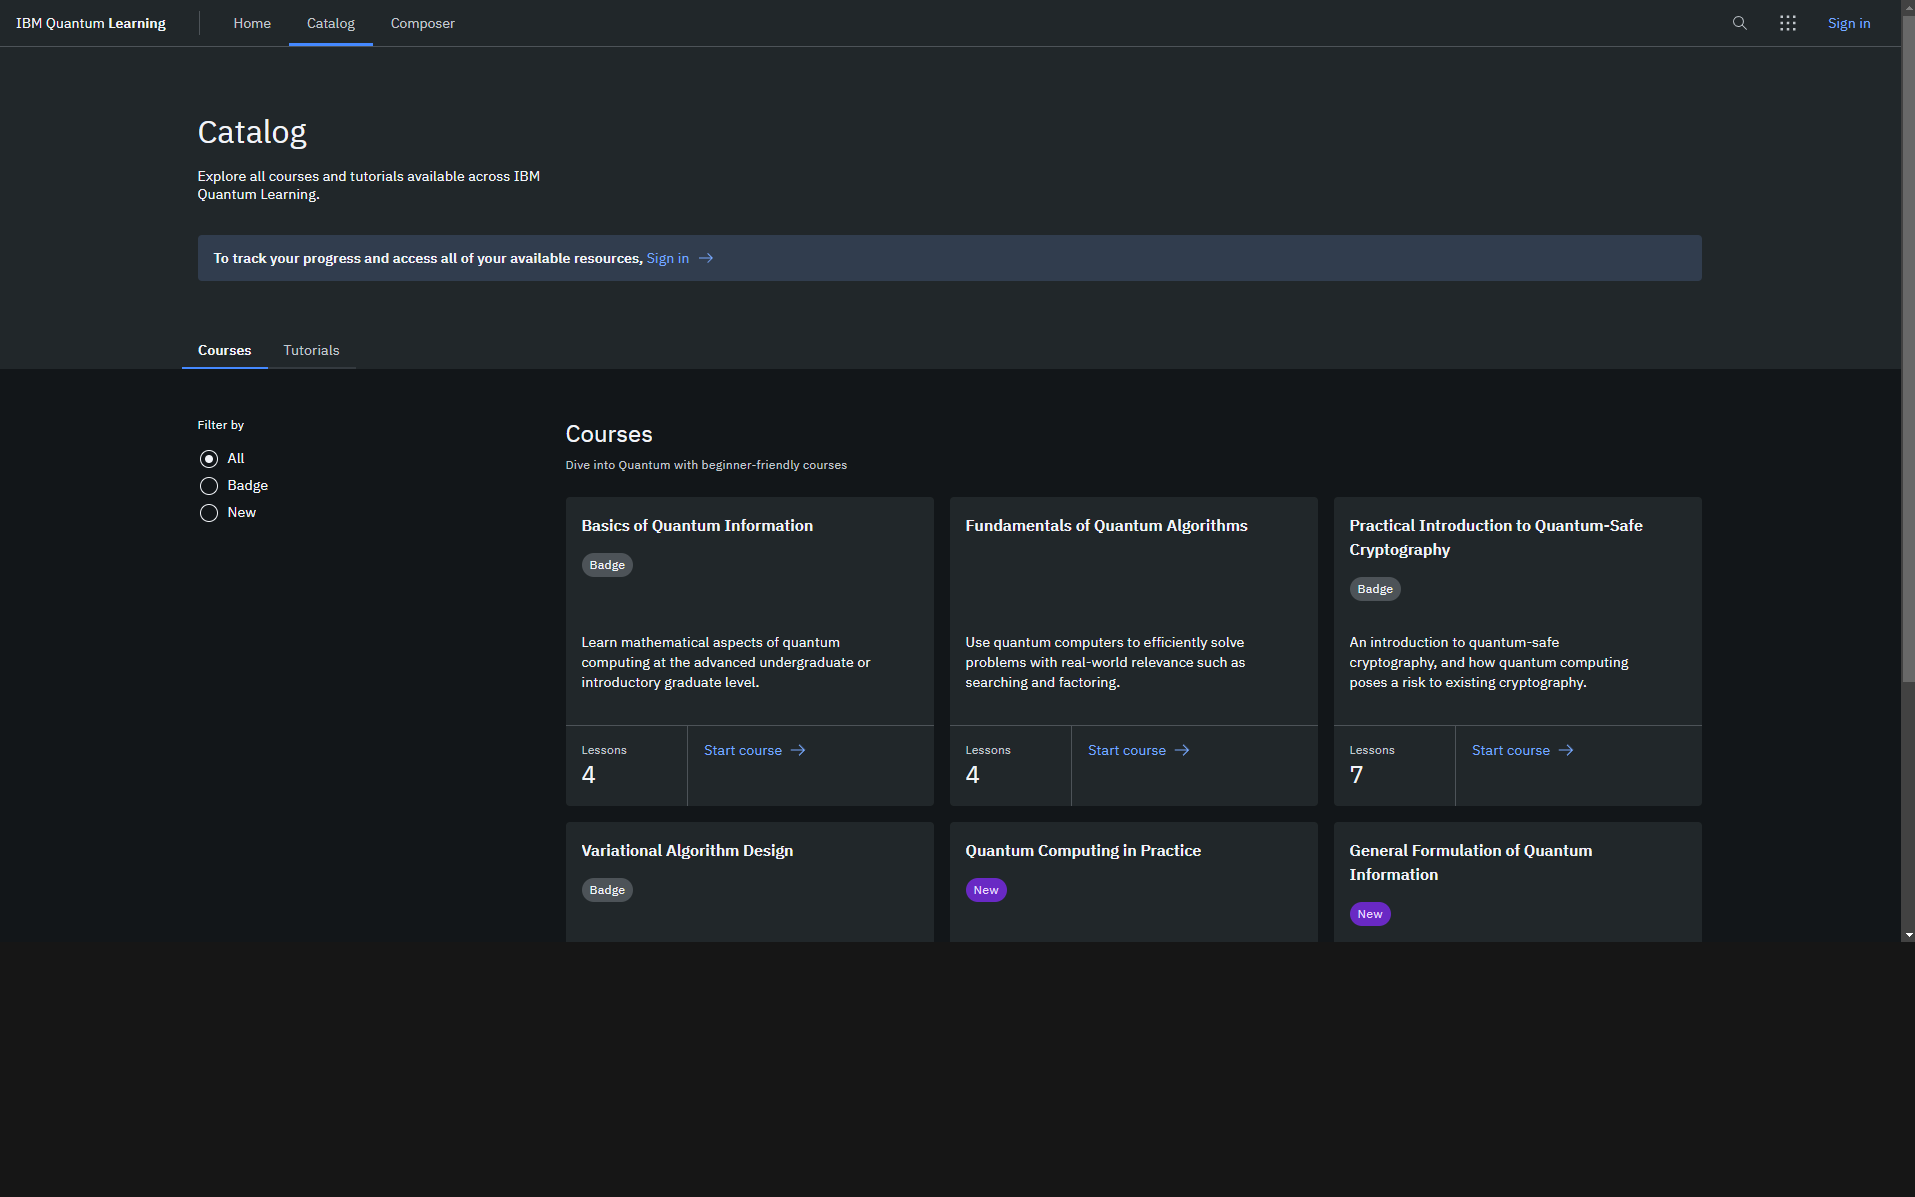Click Badge tag on Quantum-Safe Cryptography card
Viewport: 1915px width, 1197px height.
tap(1375, 589)
